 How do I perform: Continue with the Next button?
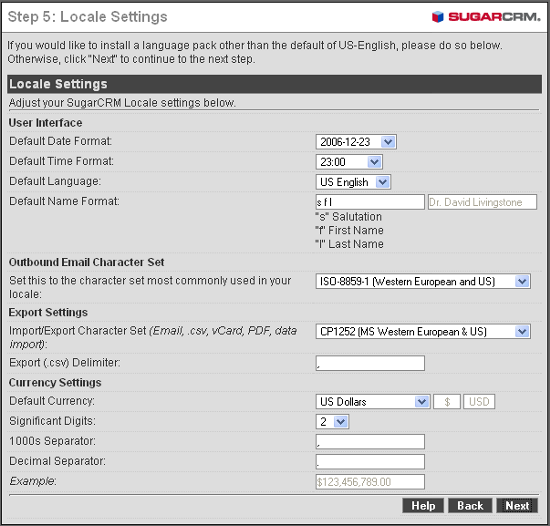point(517,506)
